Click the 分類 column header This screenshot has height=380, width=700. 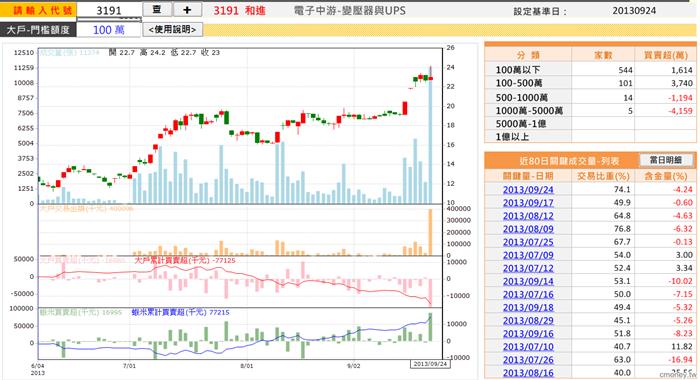(528, 55)
